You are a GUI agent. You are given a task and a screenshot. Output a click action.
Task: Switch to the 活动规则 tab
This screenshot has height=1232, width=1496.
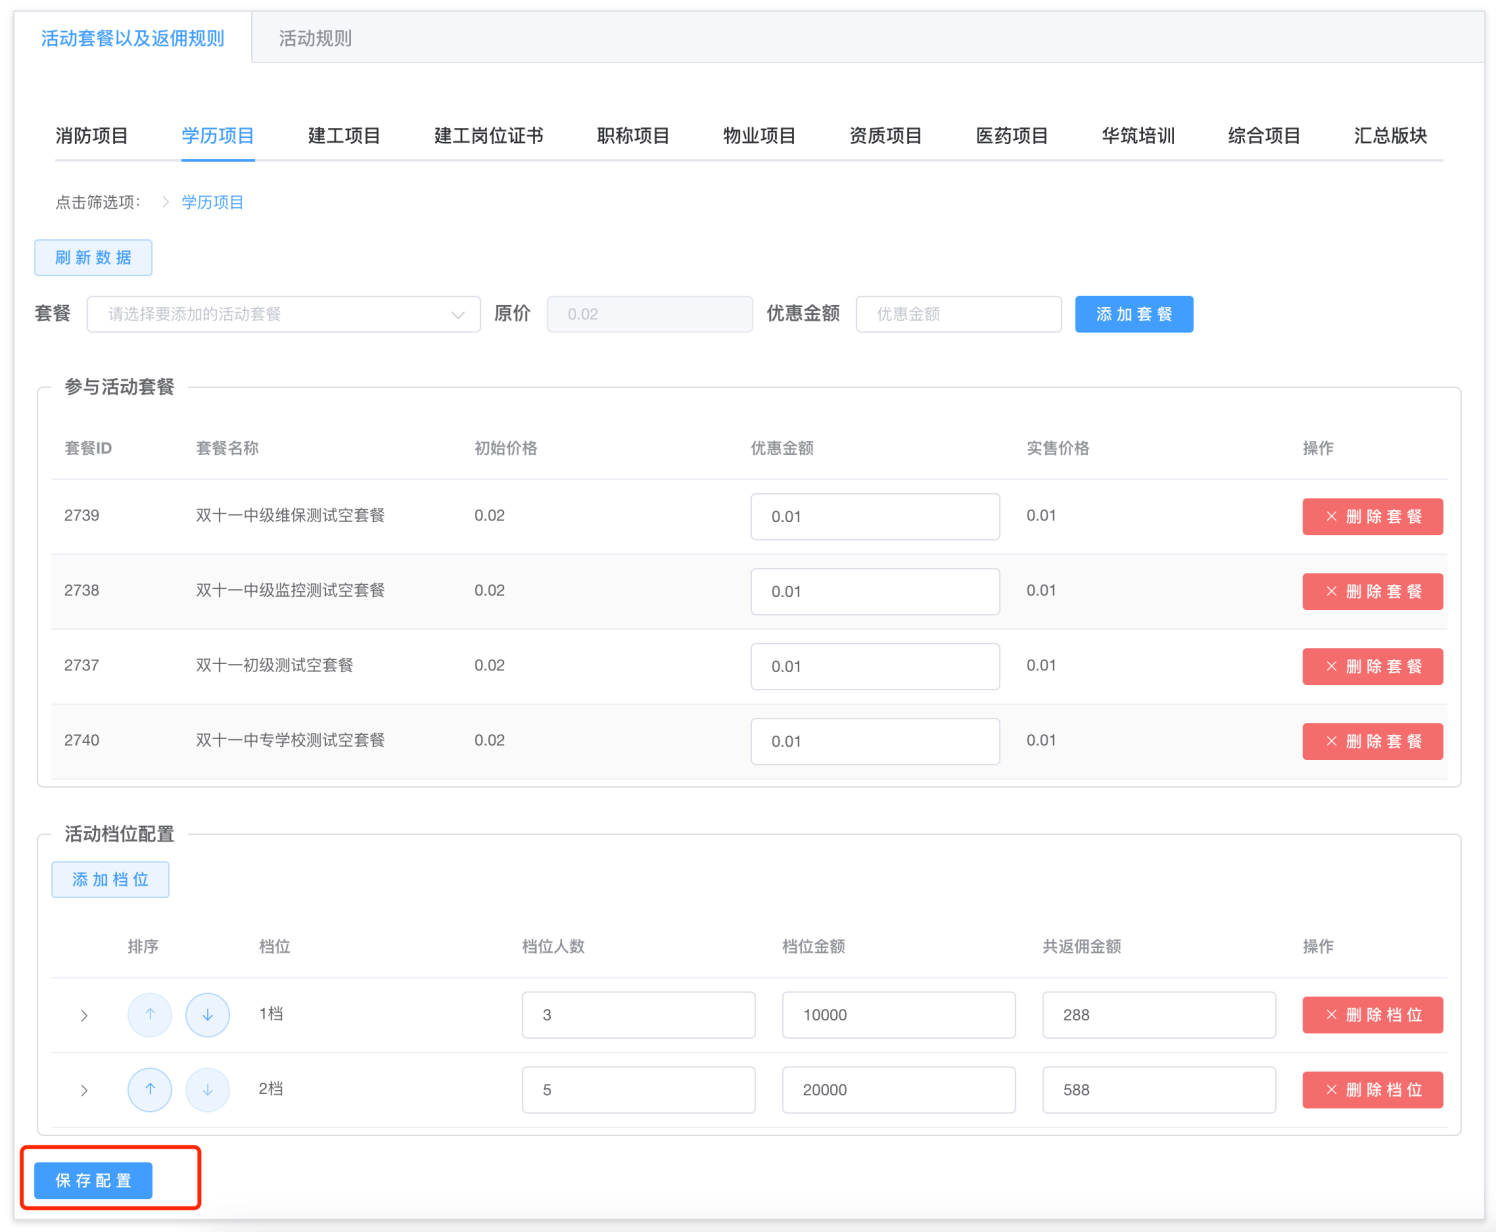[x=315, y=38]
